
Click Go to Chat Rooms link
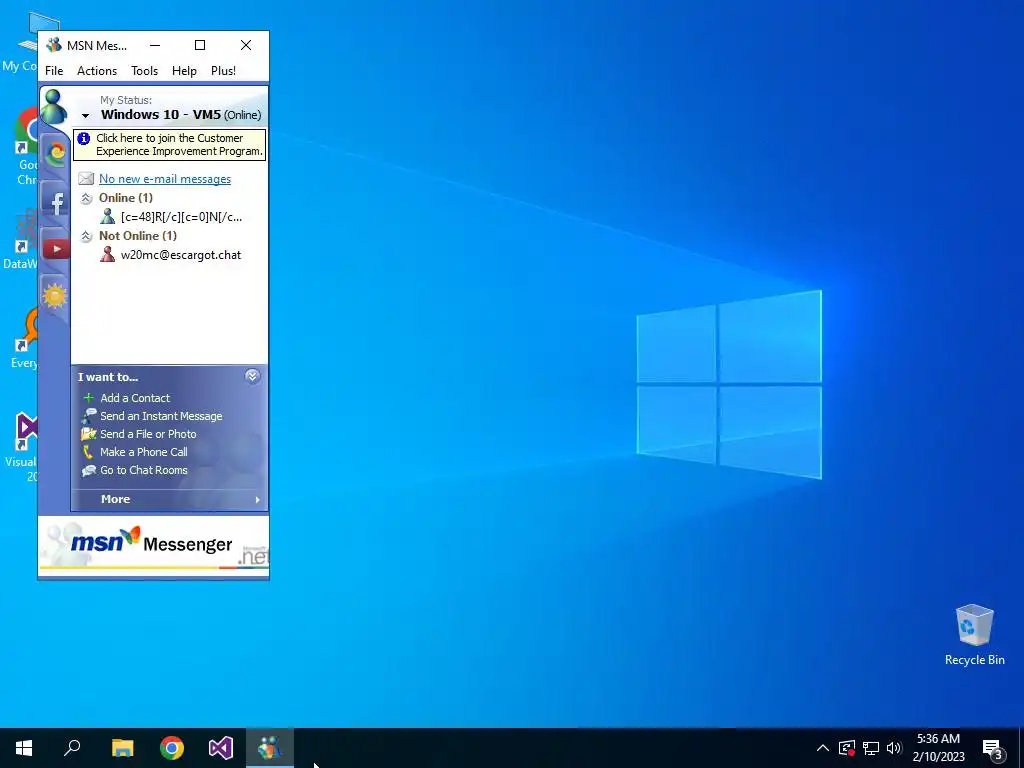point(144,470)
